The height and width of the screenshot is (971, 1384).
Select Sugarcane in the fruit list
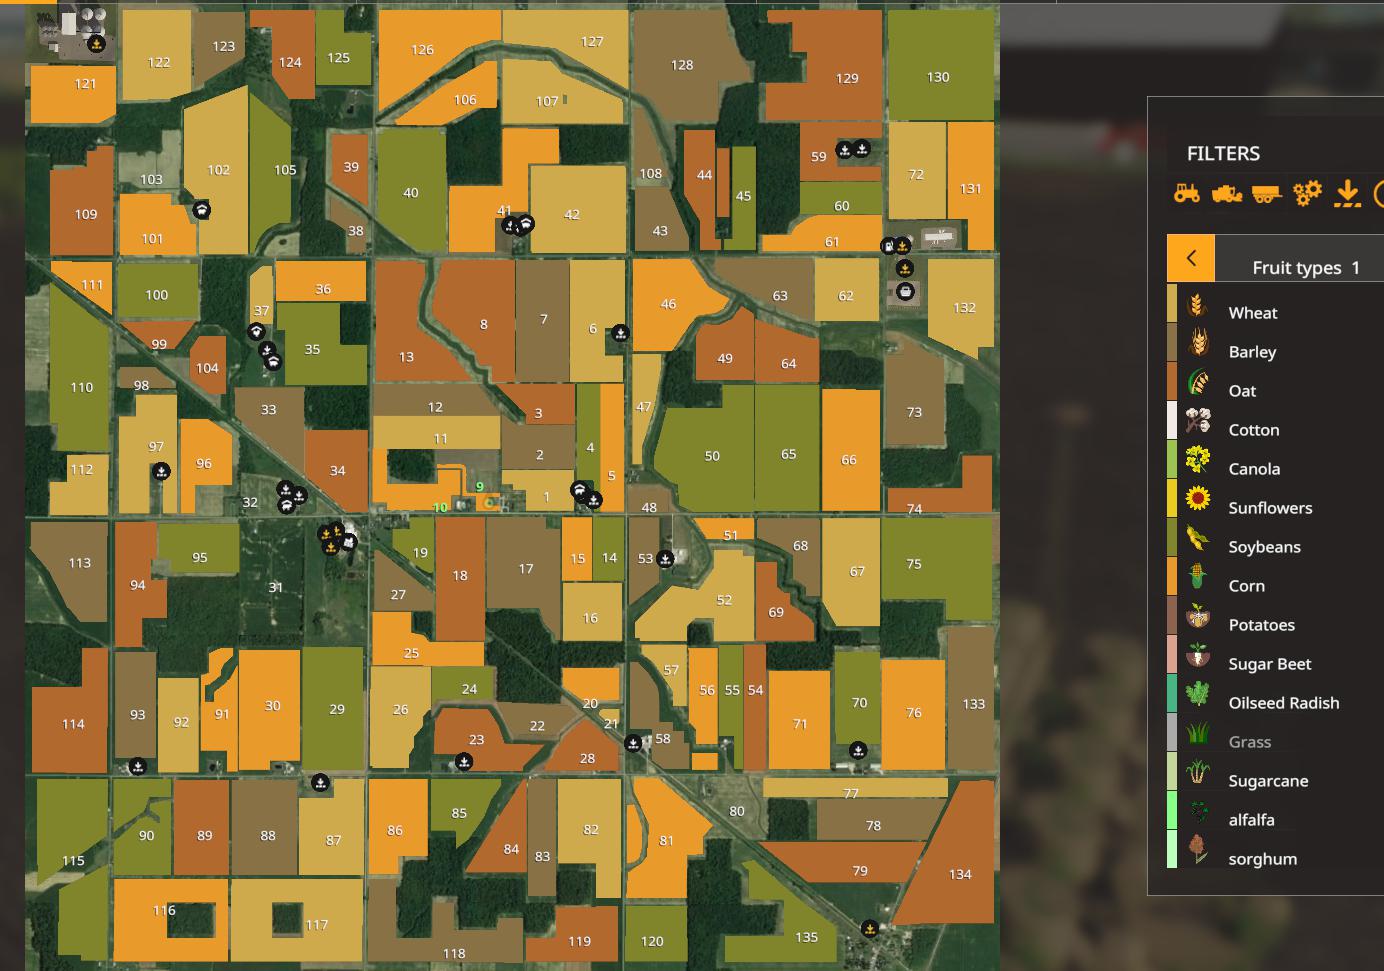[x=1267, y=781]
